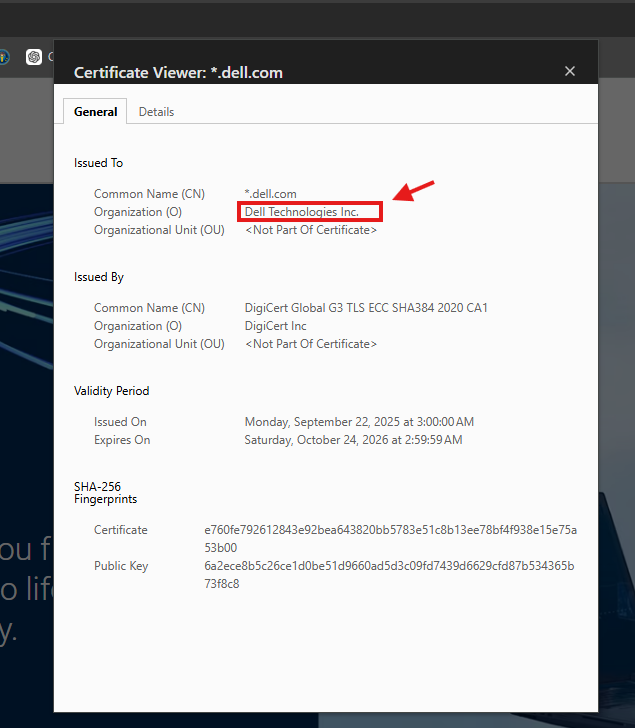Screen dimensions: 635x728
Task: Close the Certificate Viewer dialog
Action: click(x=570, y=71)
